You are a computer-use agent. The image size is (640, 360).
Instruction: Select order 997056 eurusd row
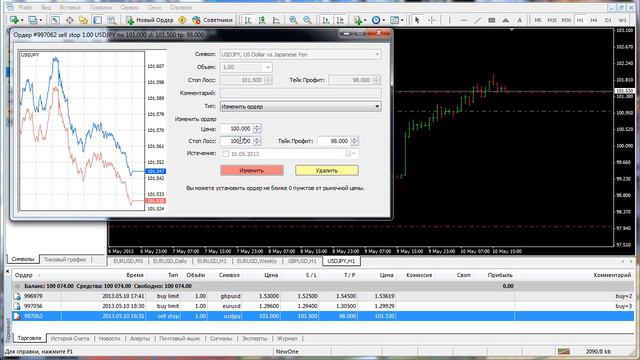(322, 306)
